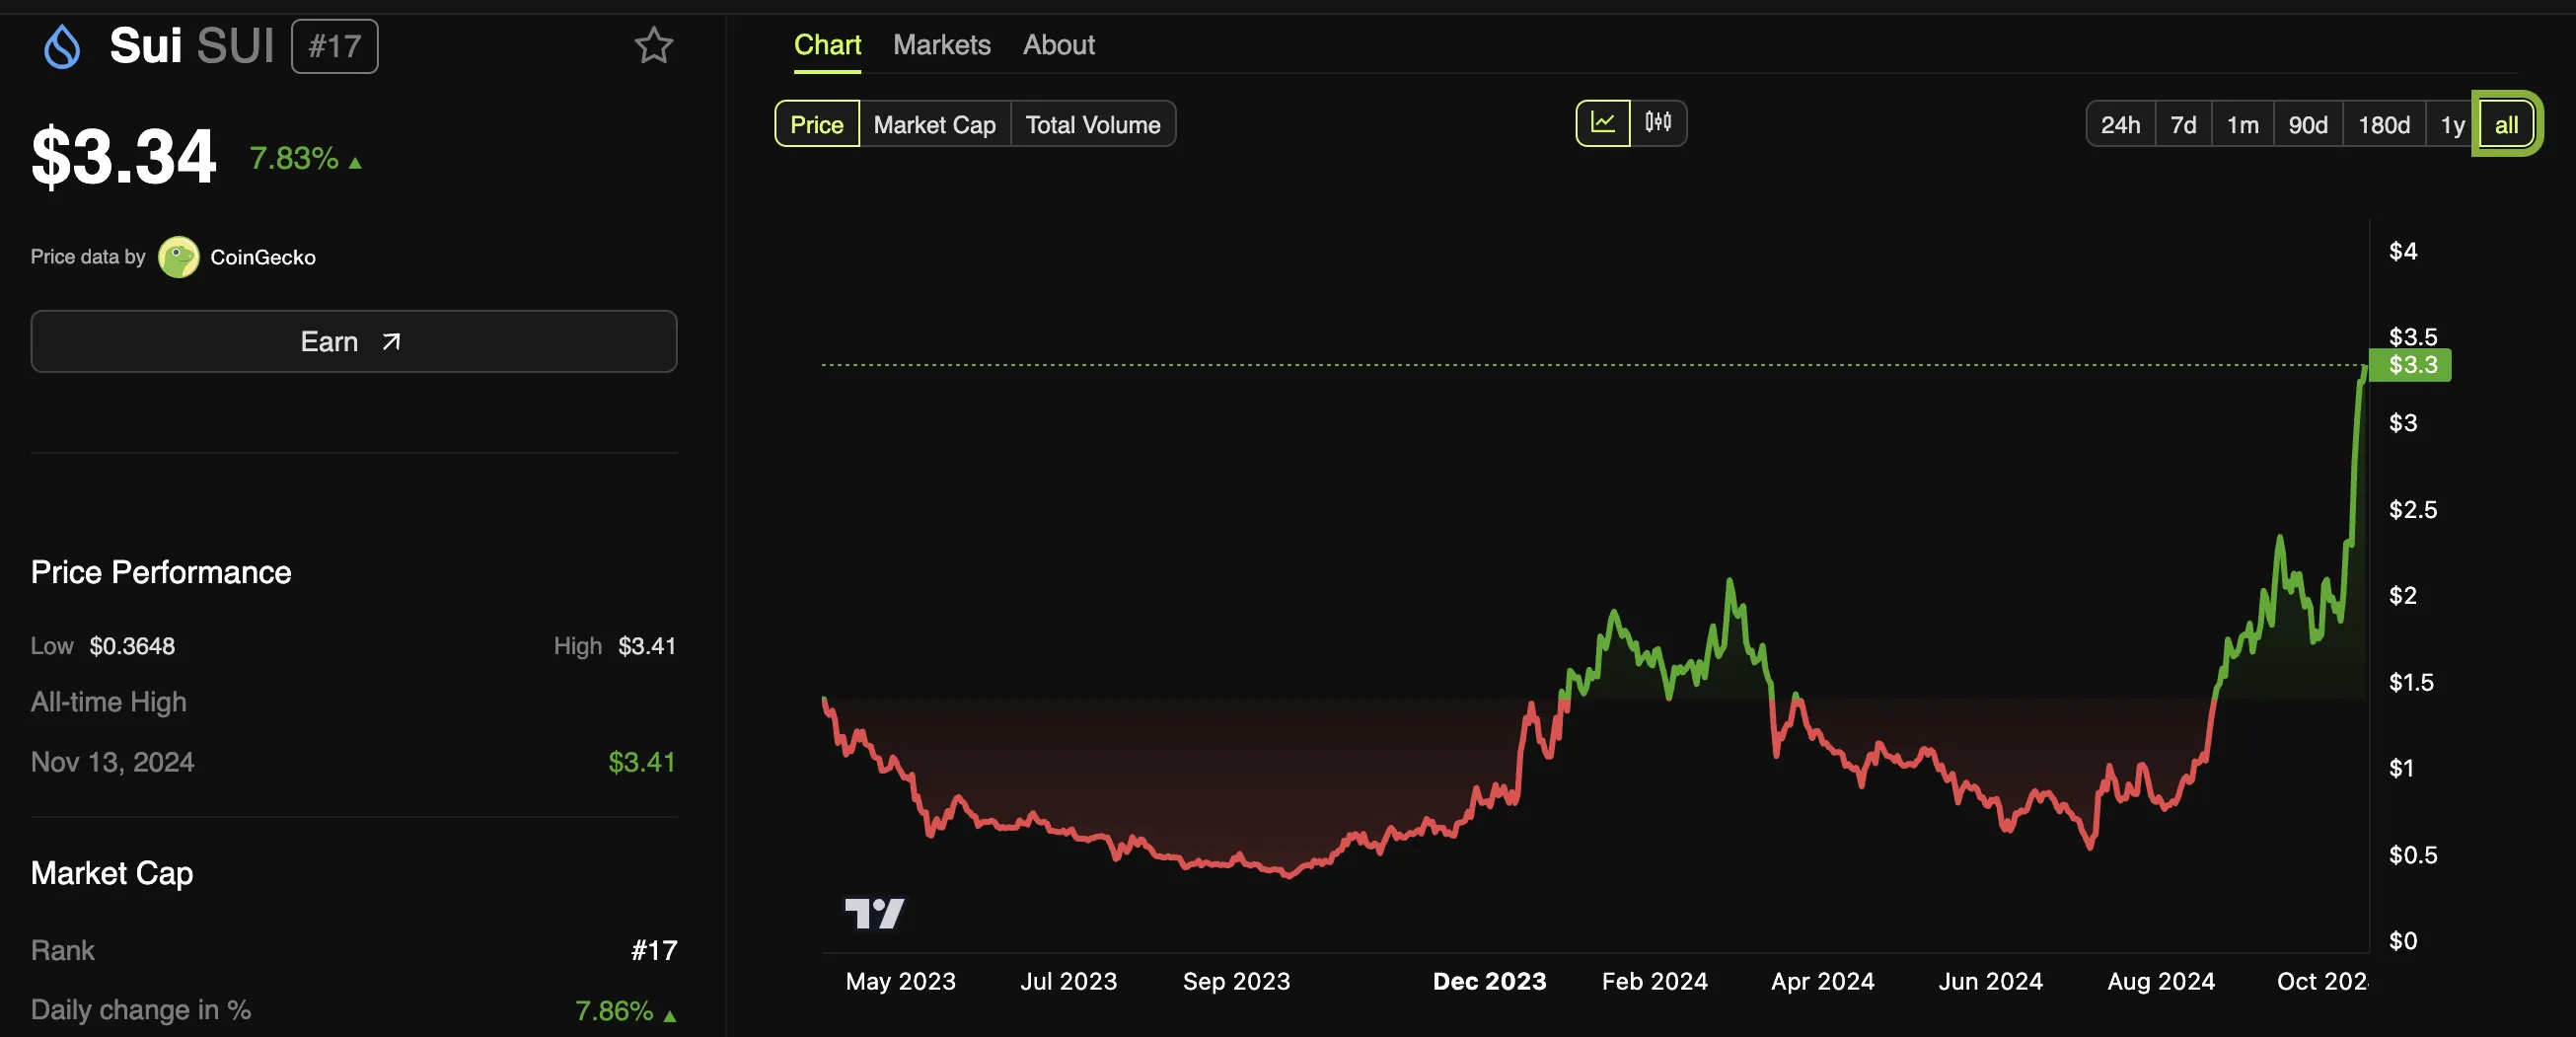Select the 7d time range
This screenshot has width=2576, height=1037.
(2182, 125)
